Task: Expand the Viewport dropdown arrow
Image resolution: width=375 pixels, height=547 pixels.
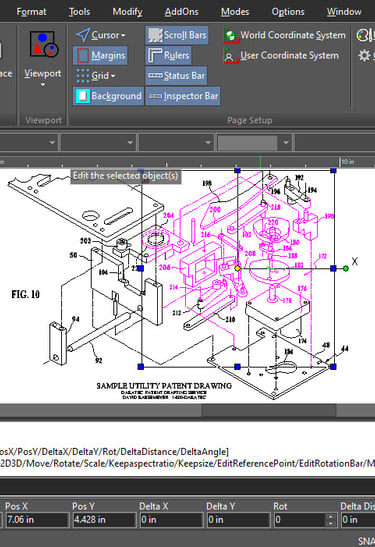Action: [x=43, y=85]
